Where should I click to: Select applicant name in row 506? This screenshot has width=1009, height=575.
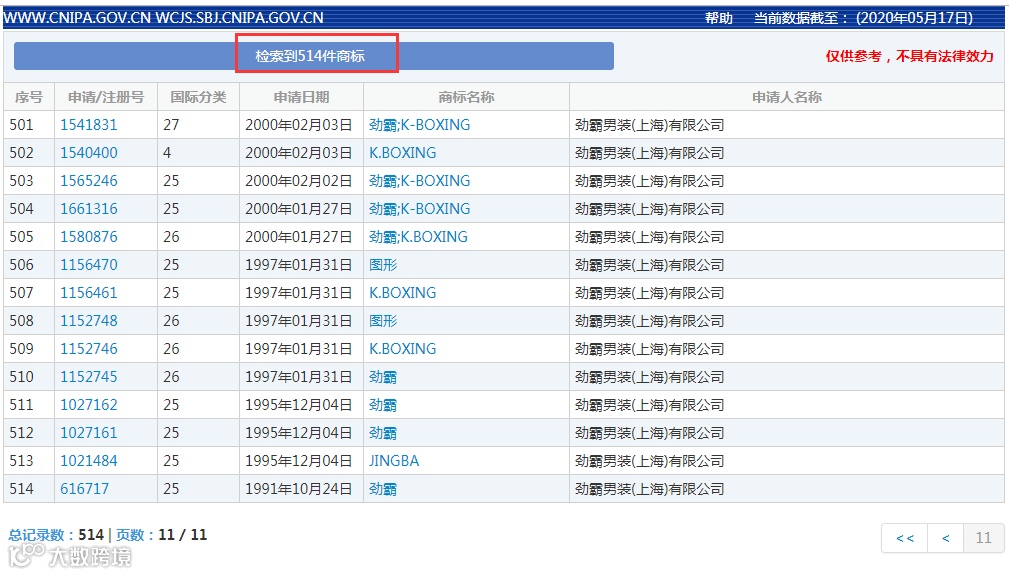649,265
